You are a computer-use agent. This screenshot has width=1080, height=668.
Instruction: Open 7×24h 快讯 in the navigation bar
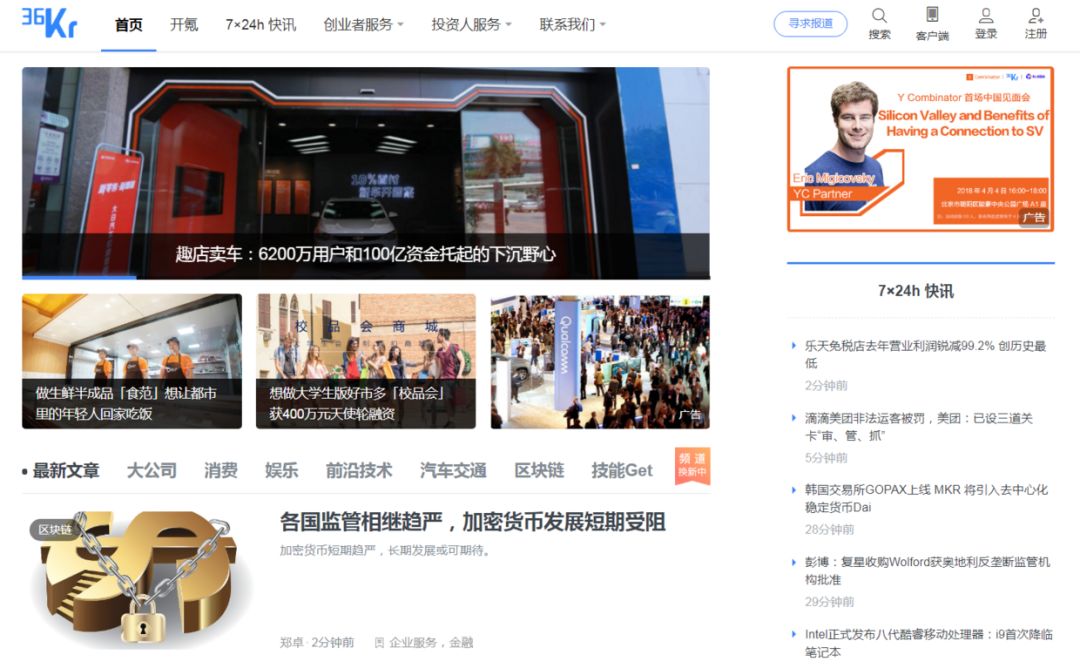click(x=261, y=25)
